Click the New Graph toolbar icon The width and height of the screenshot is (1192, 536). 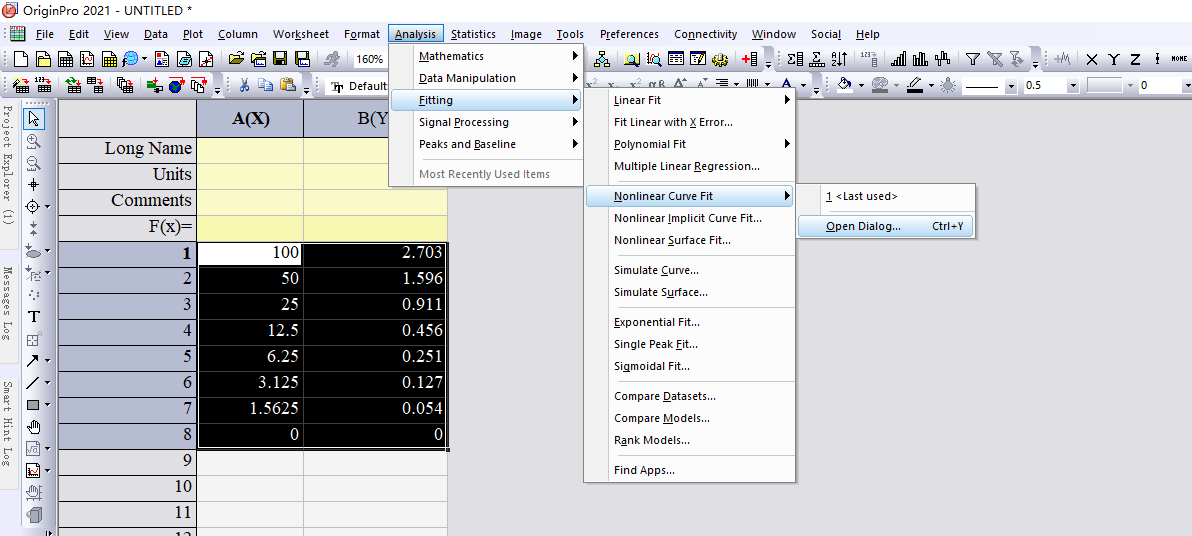click(87, 59)
